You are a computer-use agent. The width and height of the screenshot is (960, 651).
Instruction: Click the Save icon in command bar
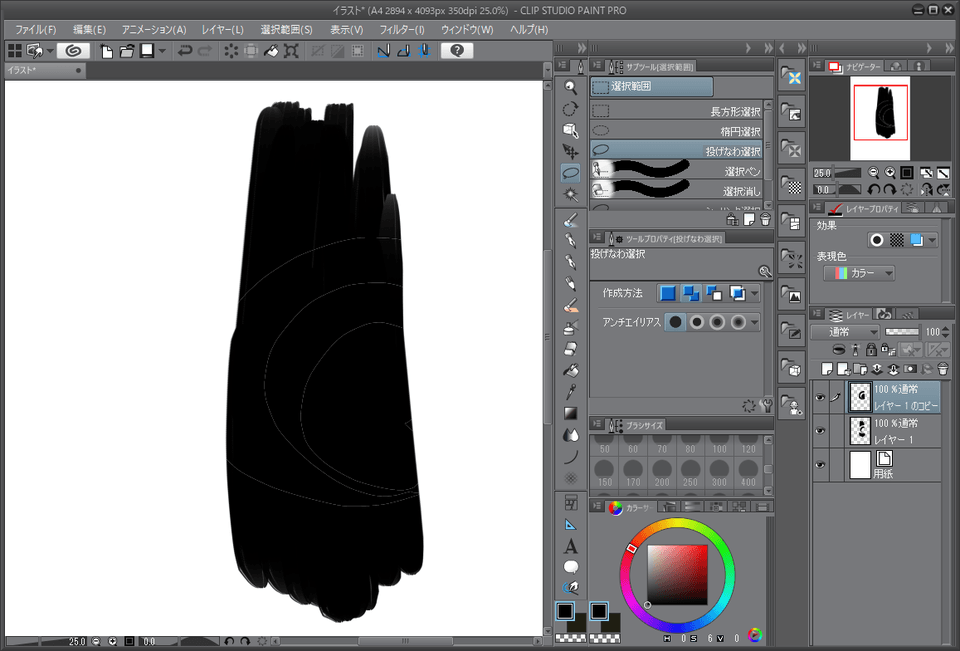coord(147,51)
